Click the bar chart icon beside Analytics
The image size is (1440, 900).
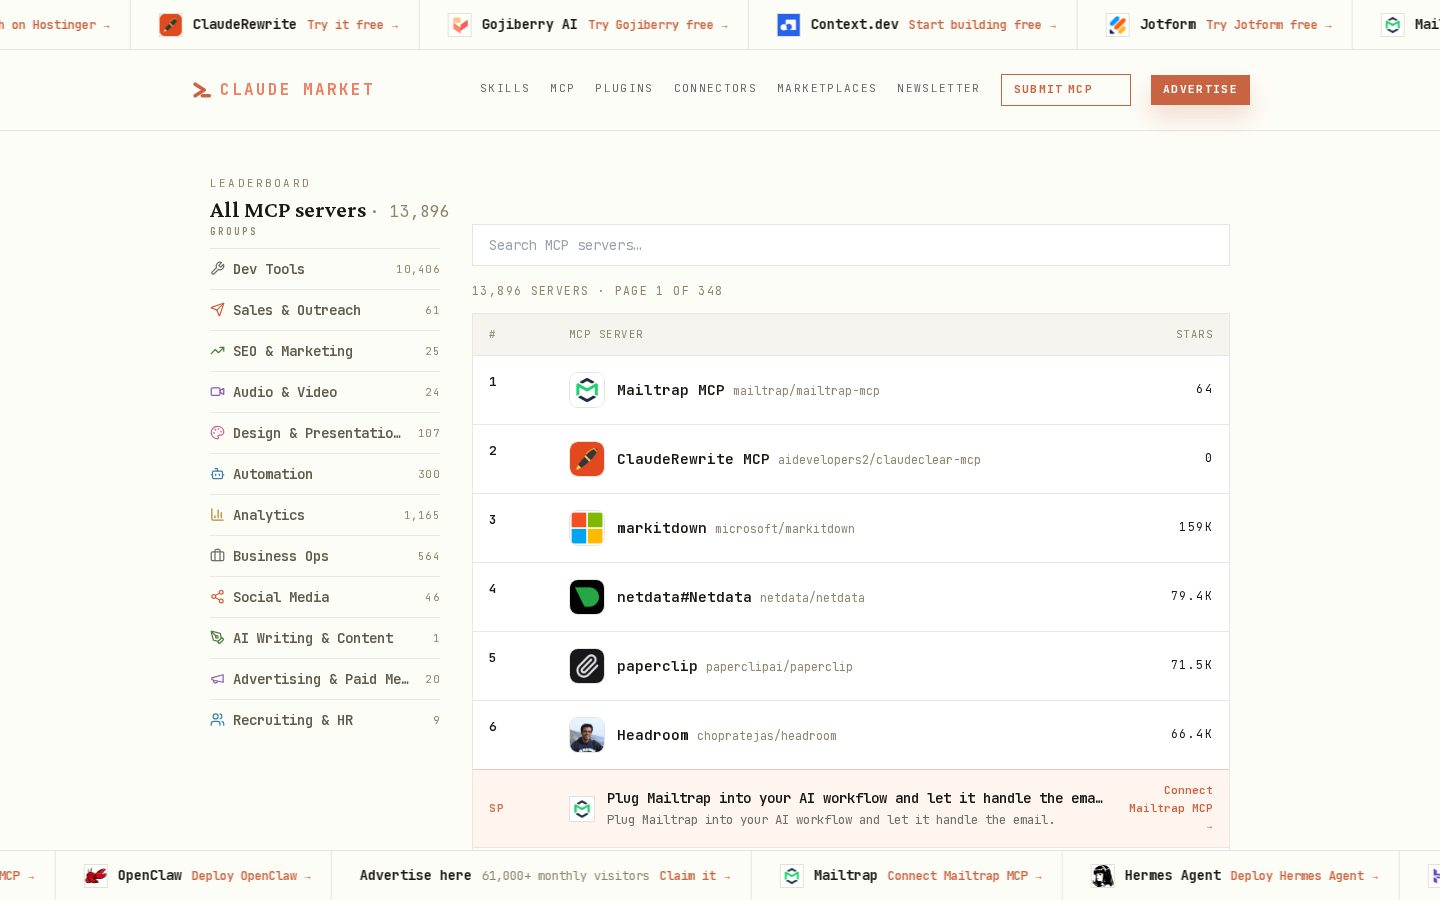[217, 514]
